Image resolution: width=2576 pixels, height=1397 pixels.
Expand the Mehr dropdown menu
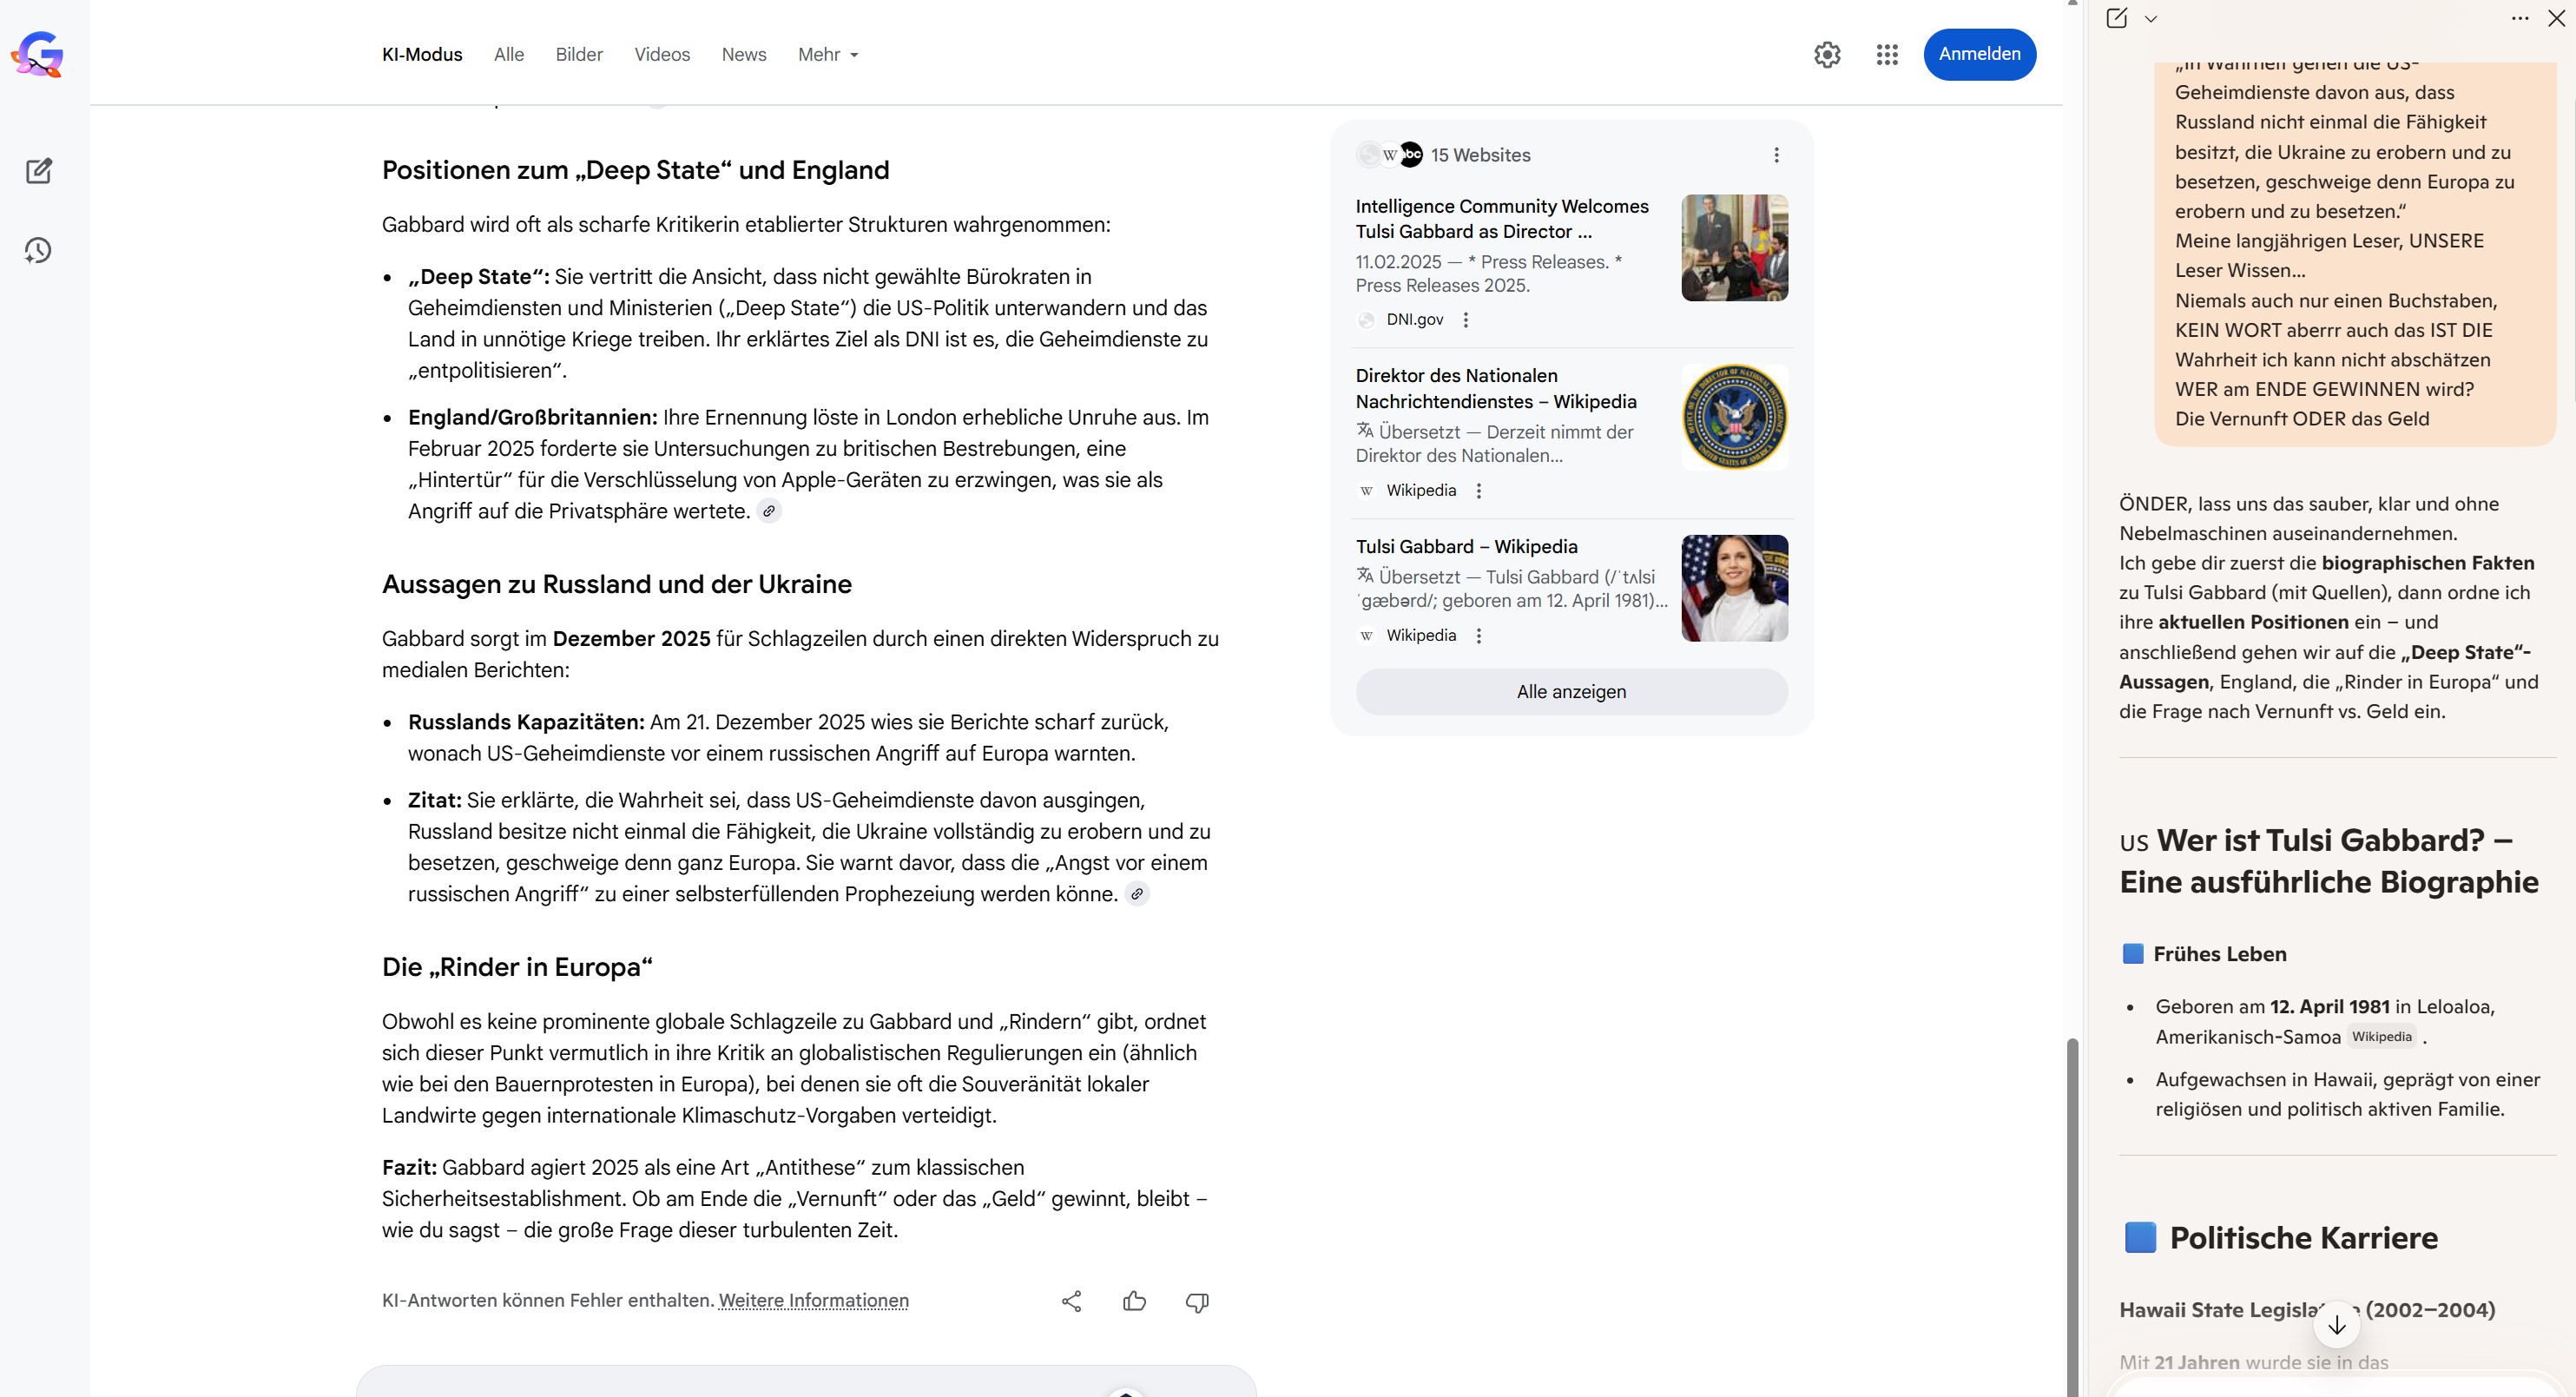[x=828, y=55]
